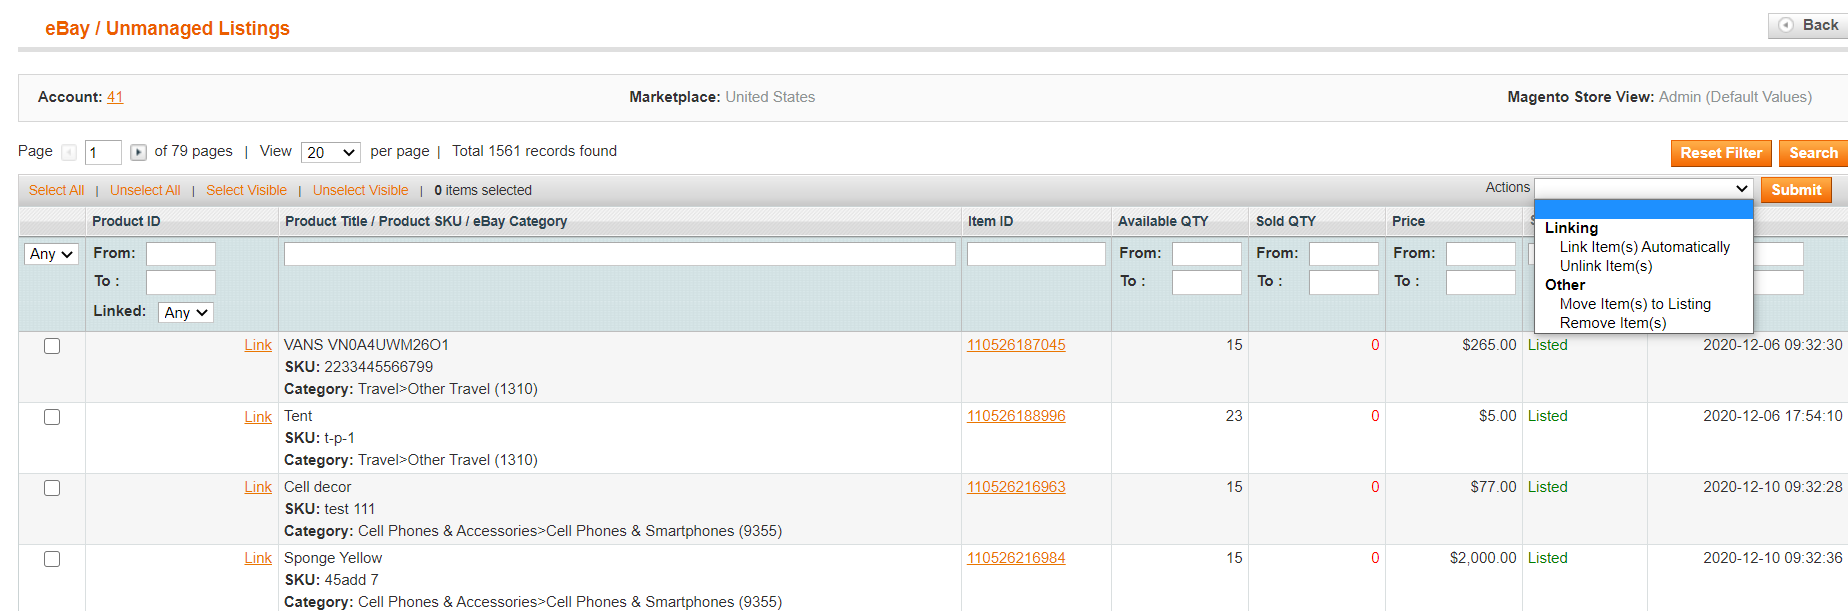Focus Price From filter field
Screen dimensions: 1848x611
(x=1481, y=254)
